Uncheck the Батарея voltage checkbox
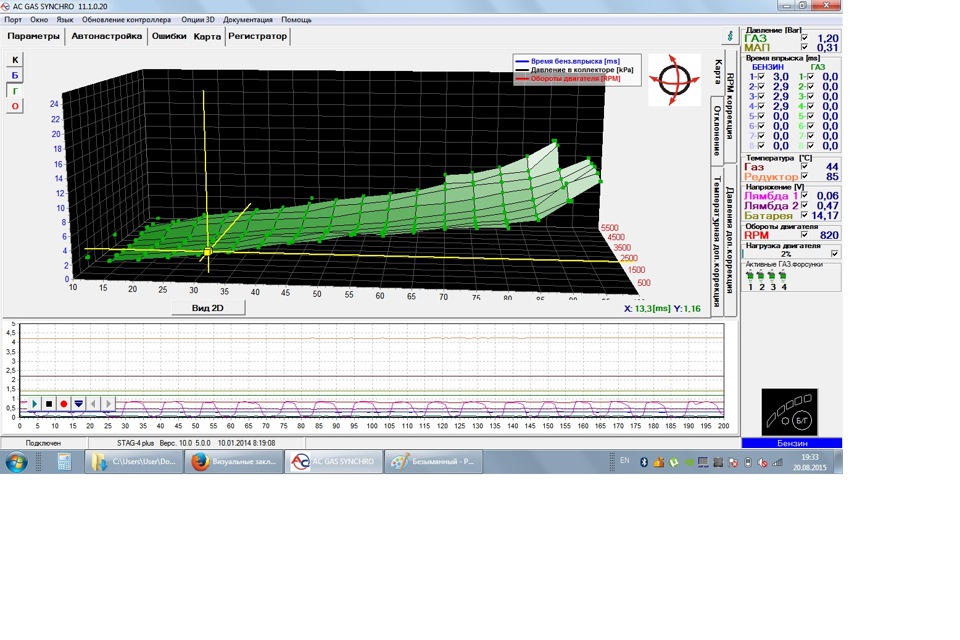This screenshot has width=960, height=640. click(805, 215)
